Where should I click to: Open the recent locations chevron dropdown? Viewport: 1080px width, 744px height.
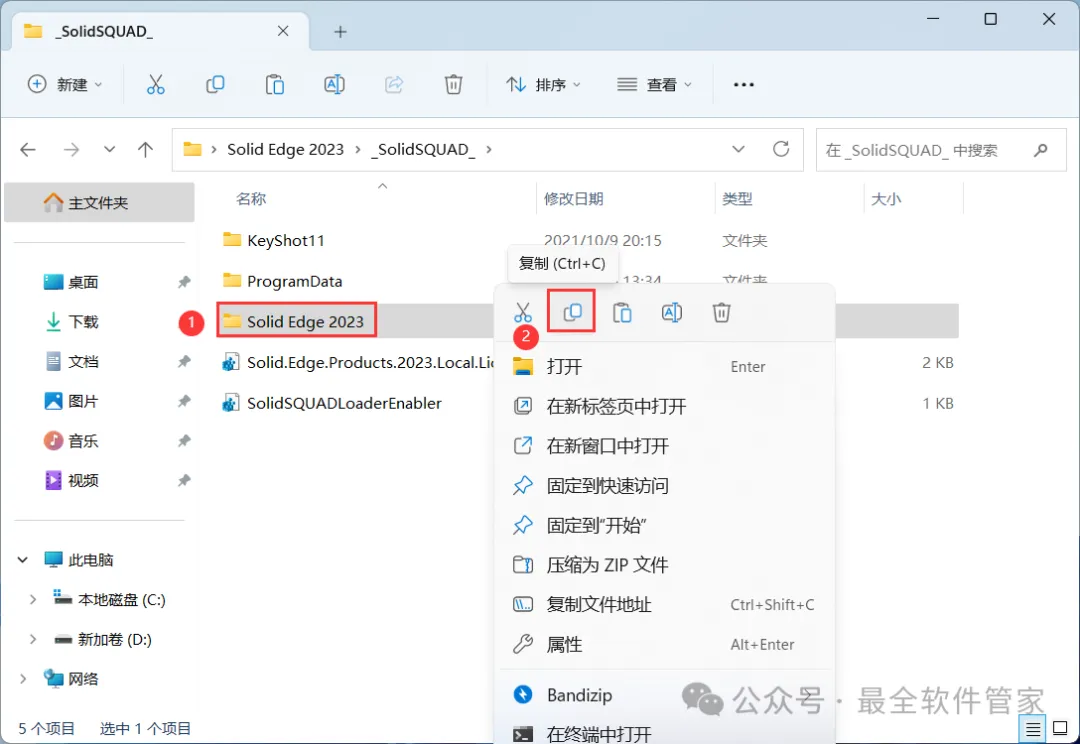(109, 149)
